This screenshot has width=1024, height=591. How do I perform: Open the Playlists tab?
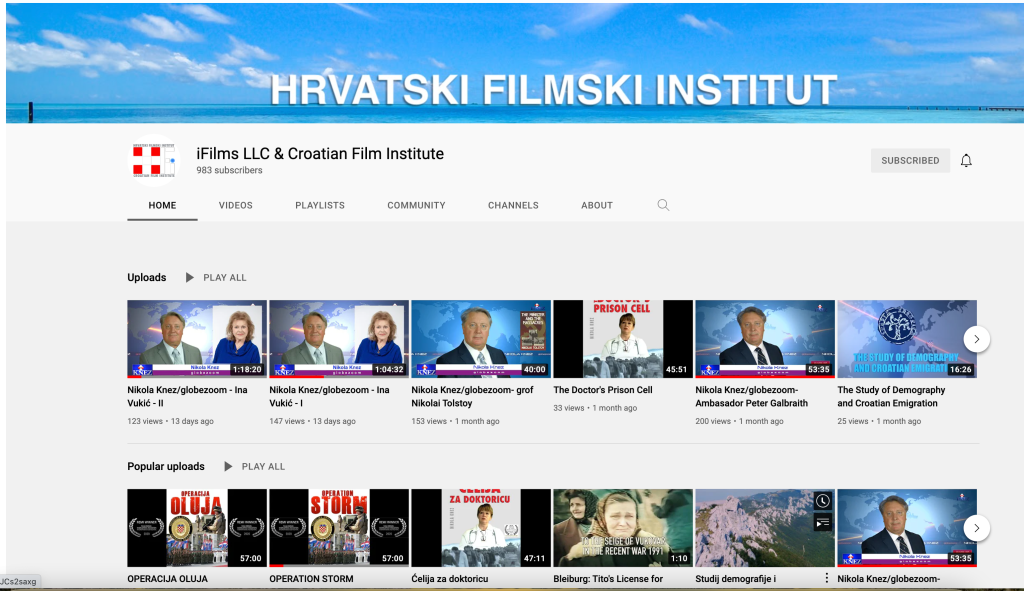tap(320, 205)
